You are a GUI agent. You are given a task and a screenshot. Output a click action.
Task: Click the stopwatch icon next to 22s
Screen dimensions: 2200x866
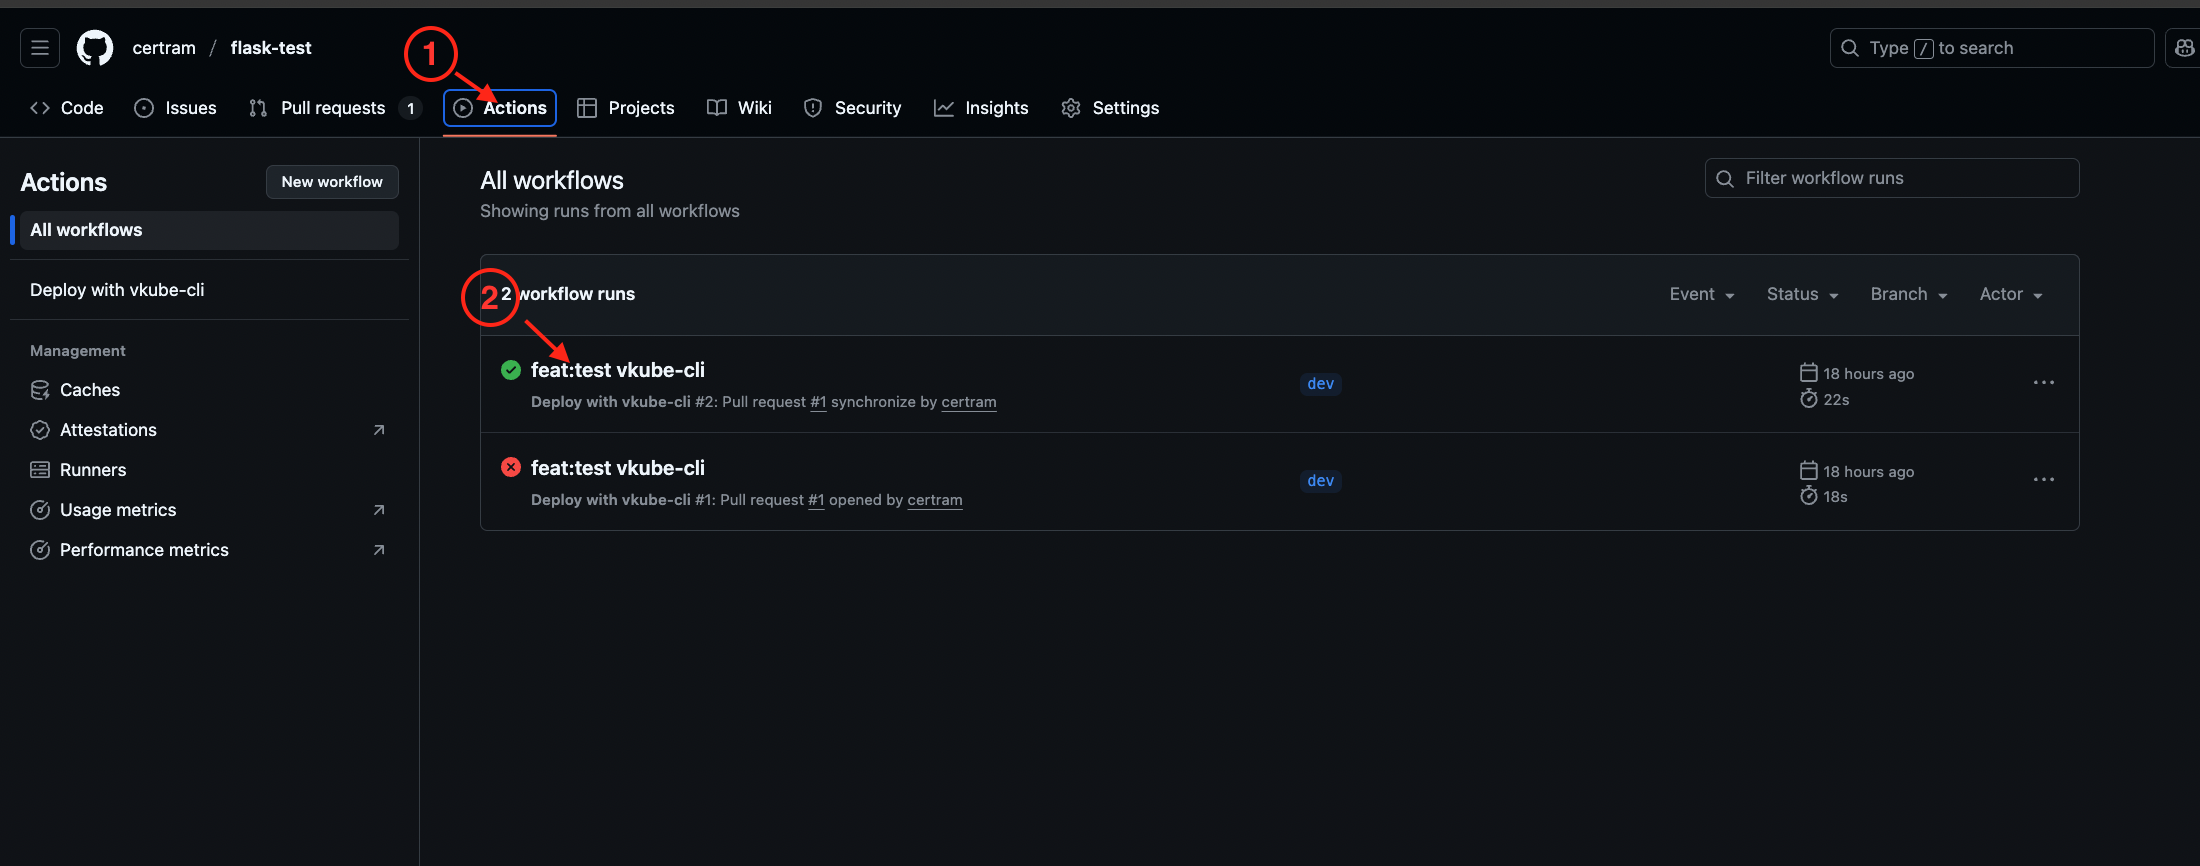pos(1809,399)
